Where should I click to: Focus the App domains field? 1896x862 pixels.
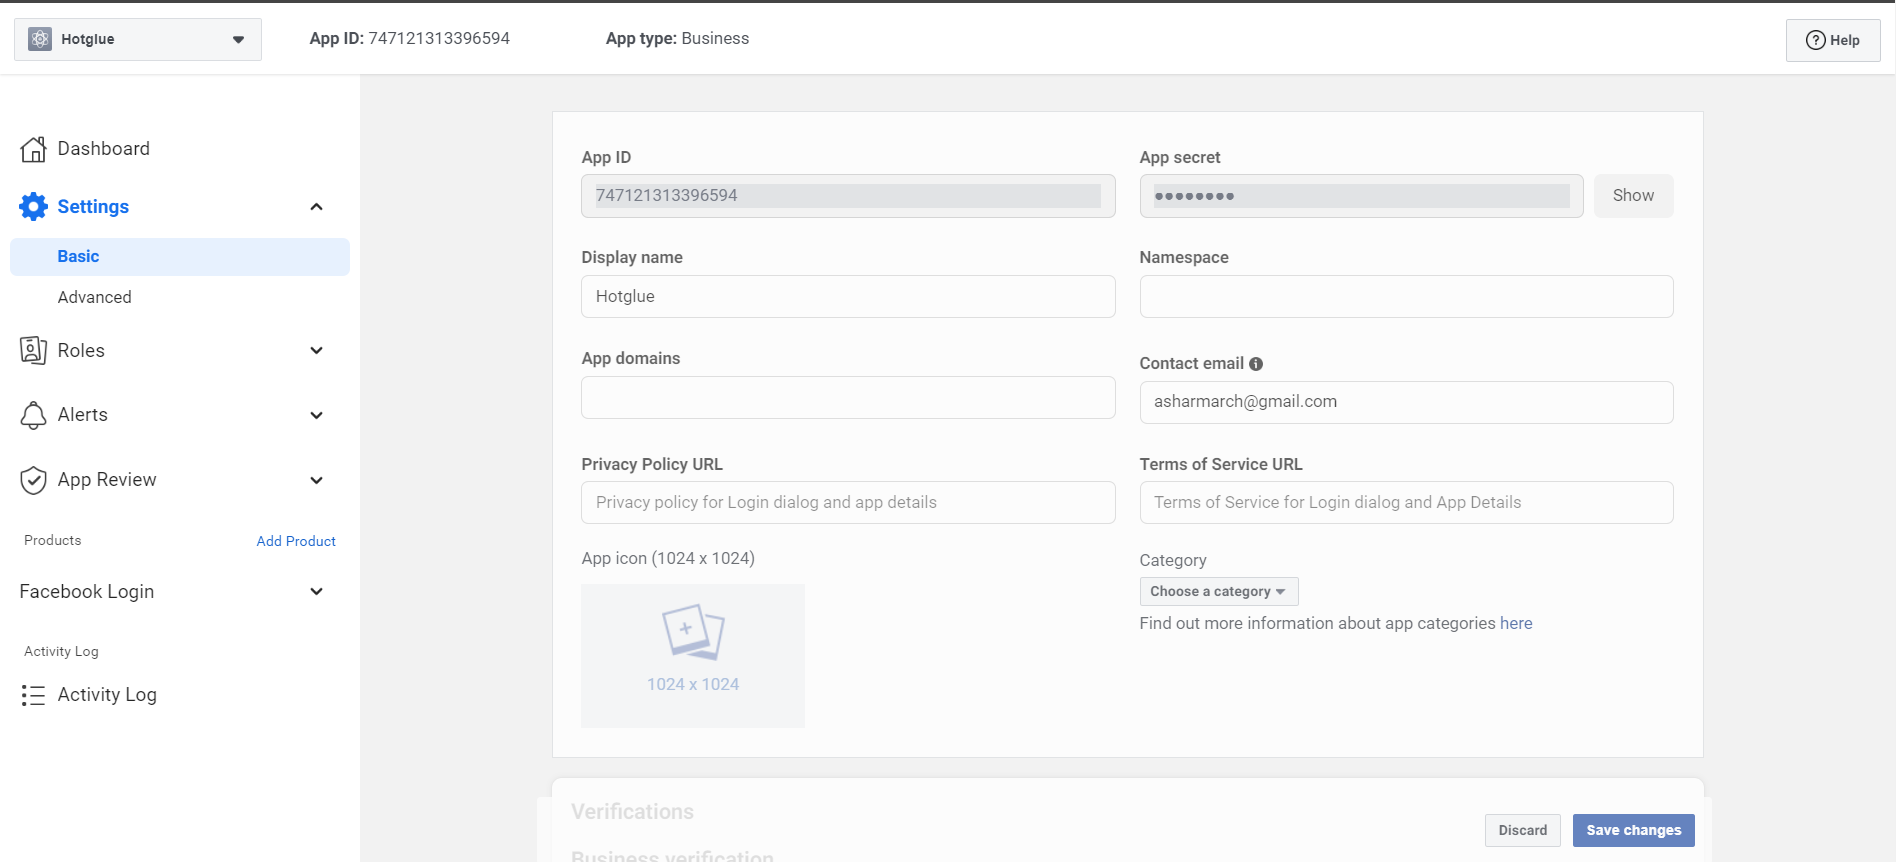click(x=848, y=398)
